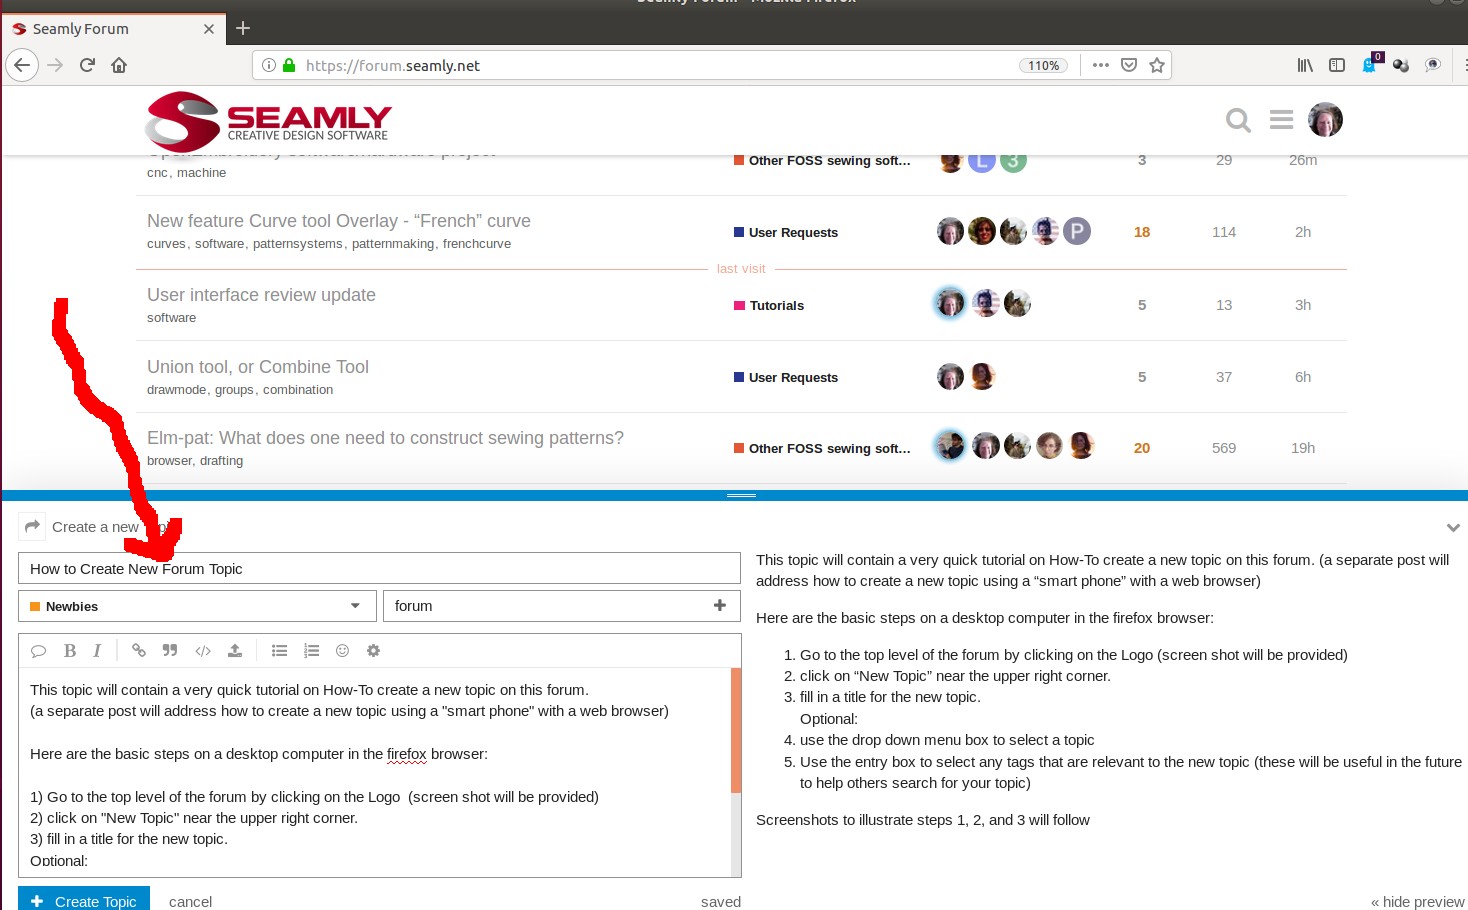The height and width of the screenshot is (910, 1468).
Task: Click the Create Topic button
Action: (x=84, y=900)
